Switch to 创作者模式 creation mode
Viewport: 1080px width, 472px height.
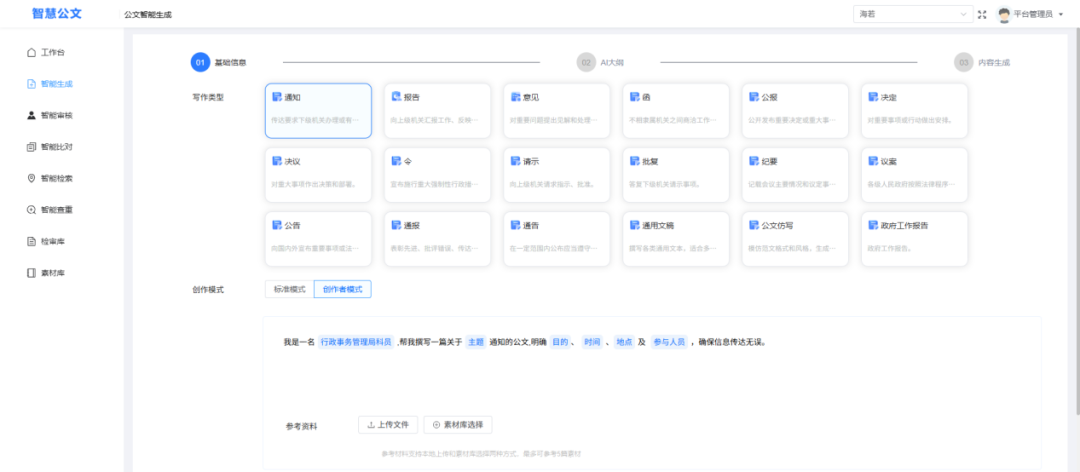click(342, 289)
